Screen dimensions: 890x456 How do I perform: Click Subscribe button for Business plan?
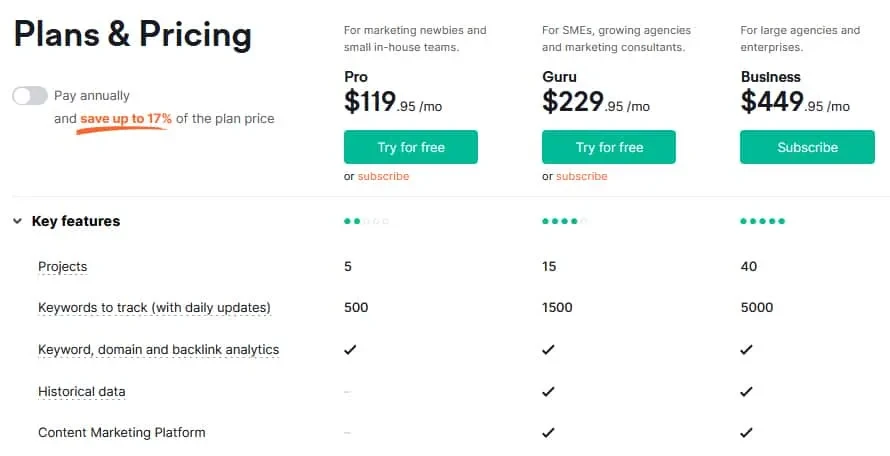807,147
